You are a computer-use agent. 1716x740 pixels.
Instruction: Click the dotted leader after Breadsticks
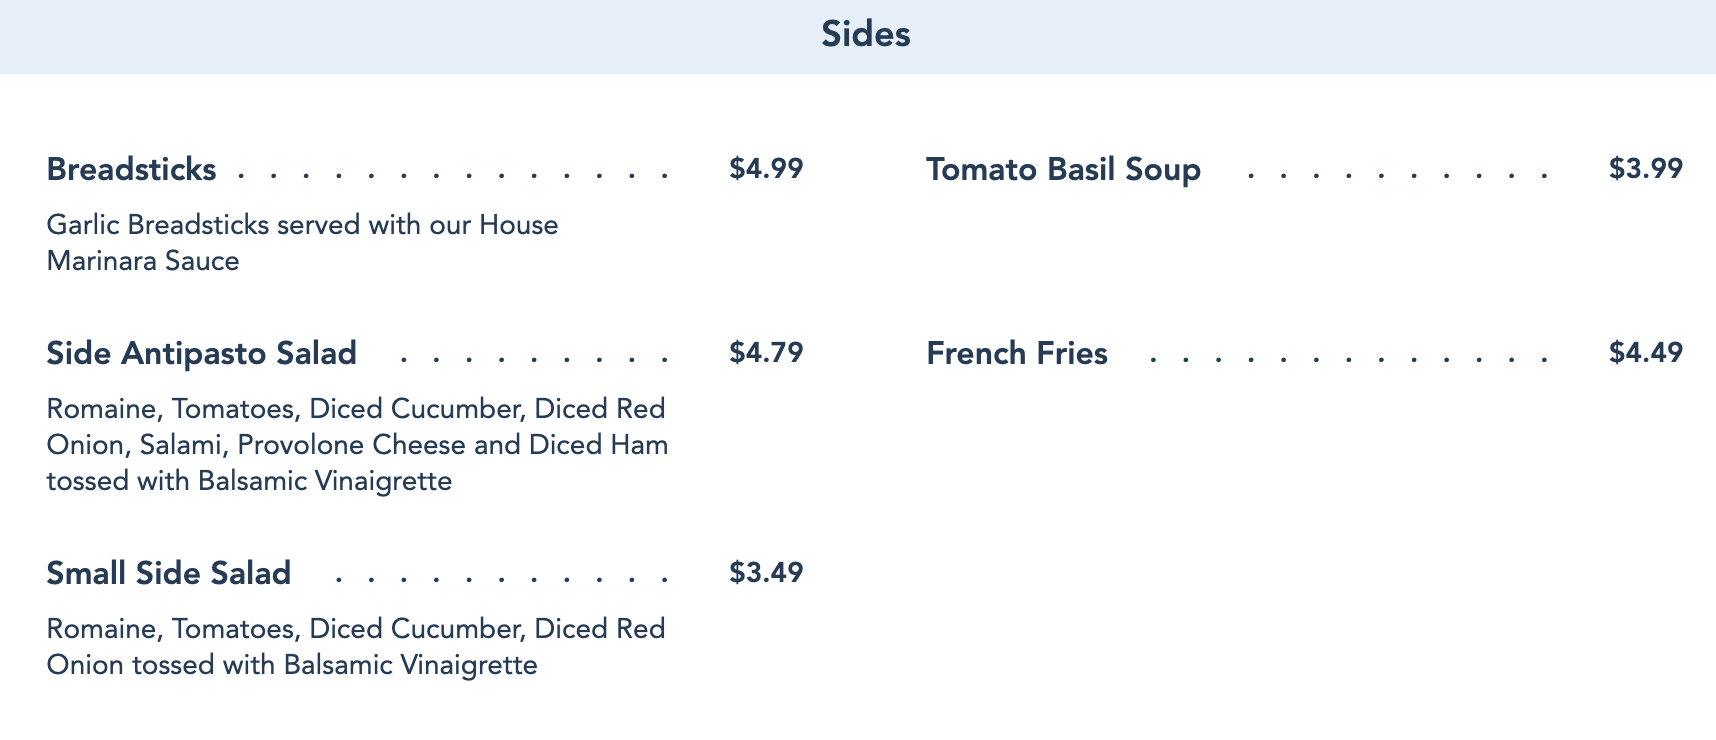pyautogui.click(x=452, y=176)
